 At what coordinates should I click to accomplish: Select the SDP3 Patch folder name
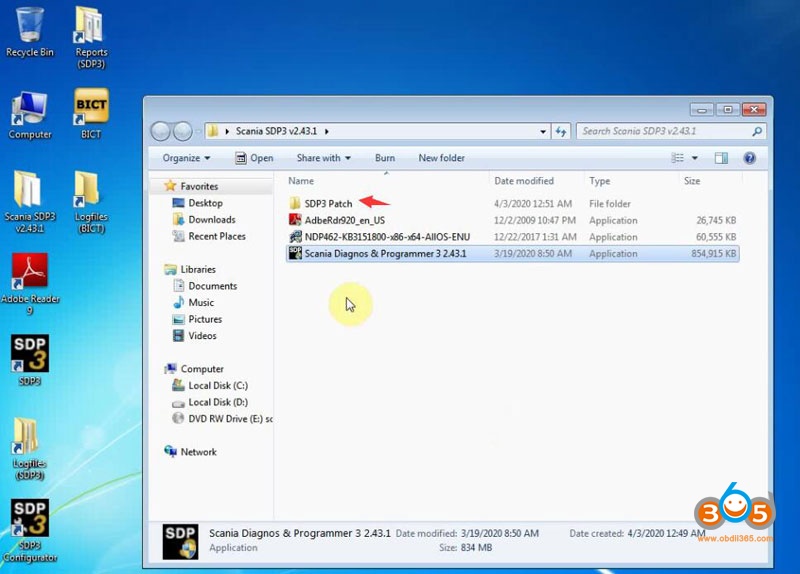click(328, 204)
